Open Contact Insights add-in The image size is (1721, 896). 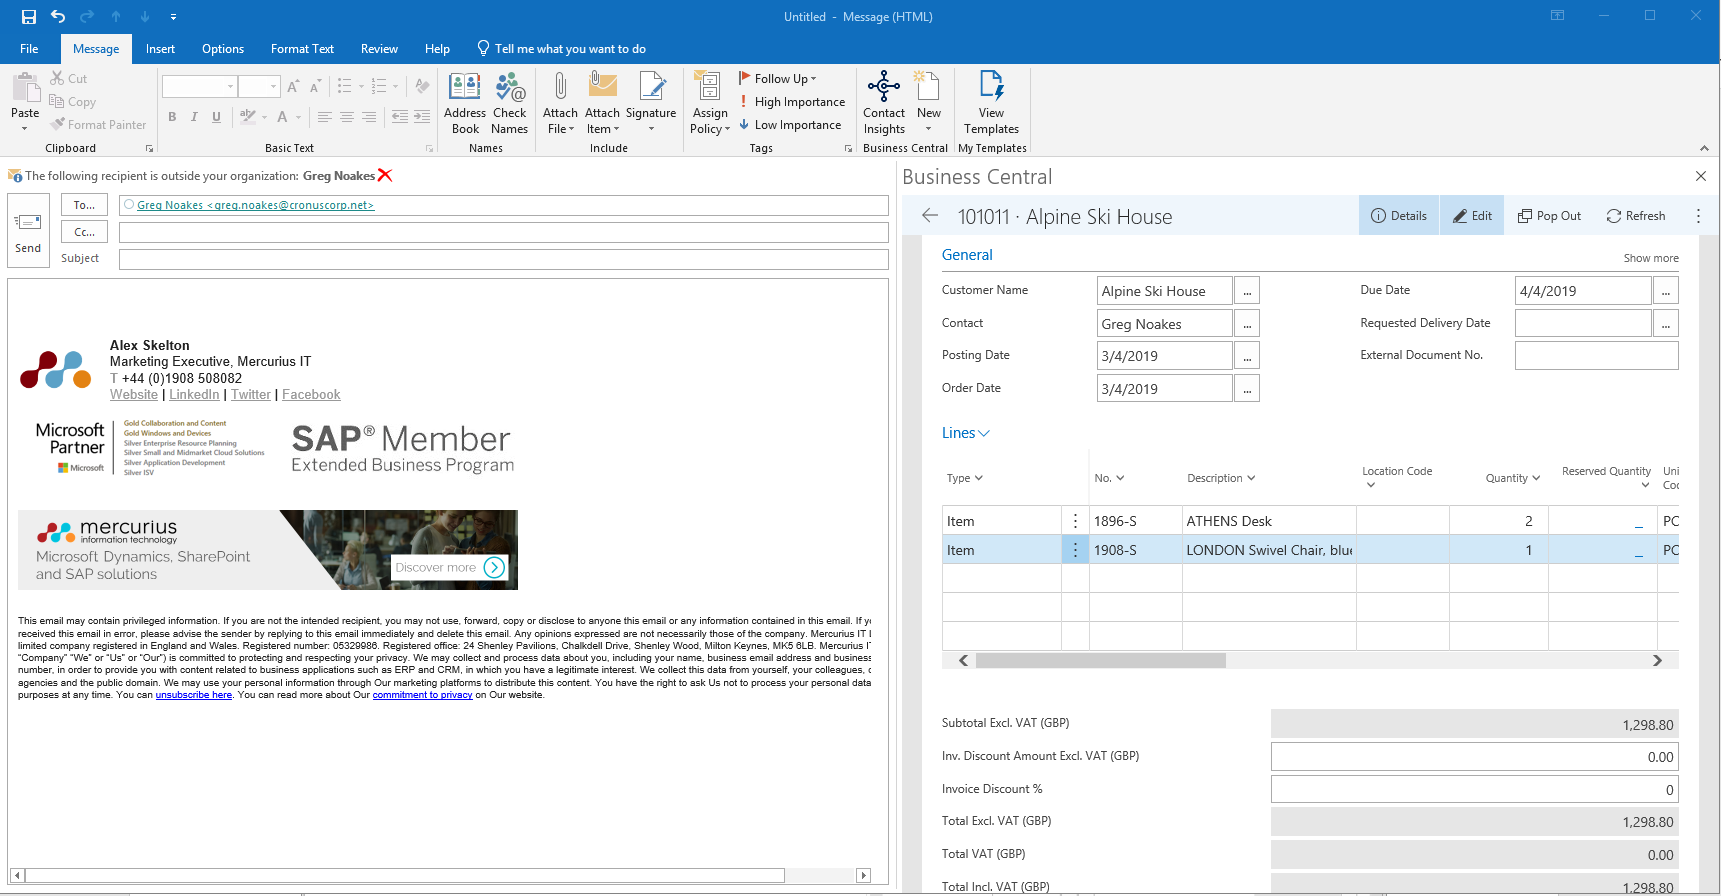(x=884, y=102)
